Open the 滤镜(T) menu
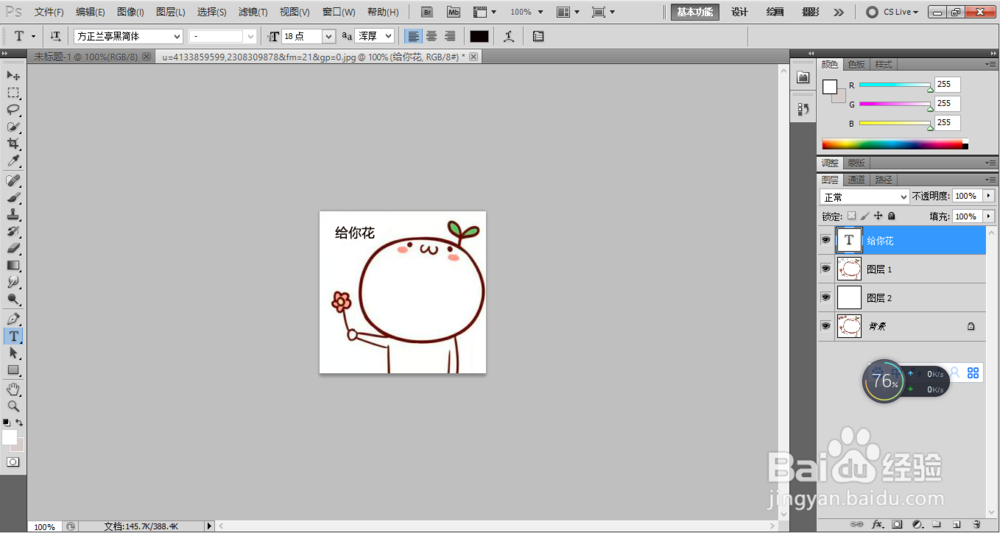This screenshot has height=533, width=1000. [253, 12]
